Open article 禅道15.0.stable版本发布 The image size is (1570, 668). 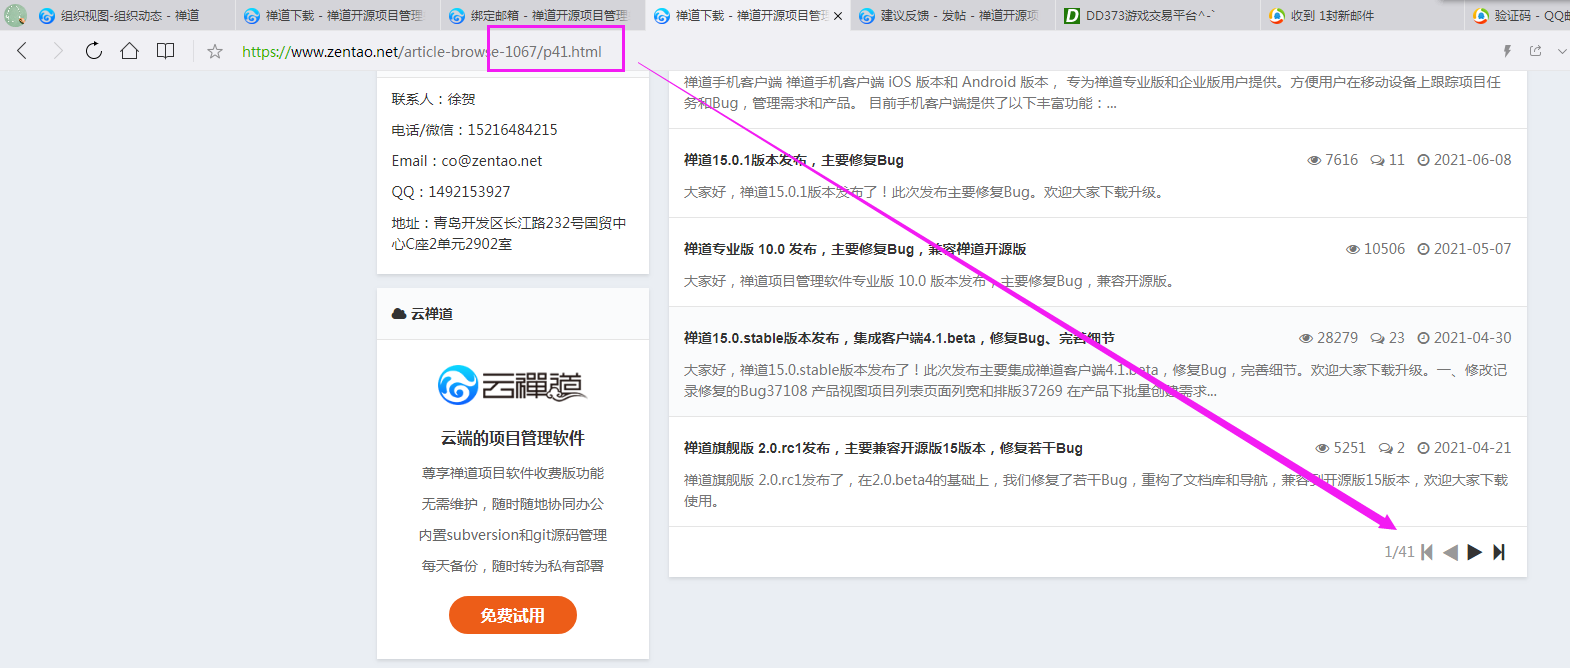click(x=899, y=338)
